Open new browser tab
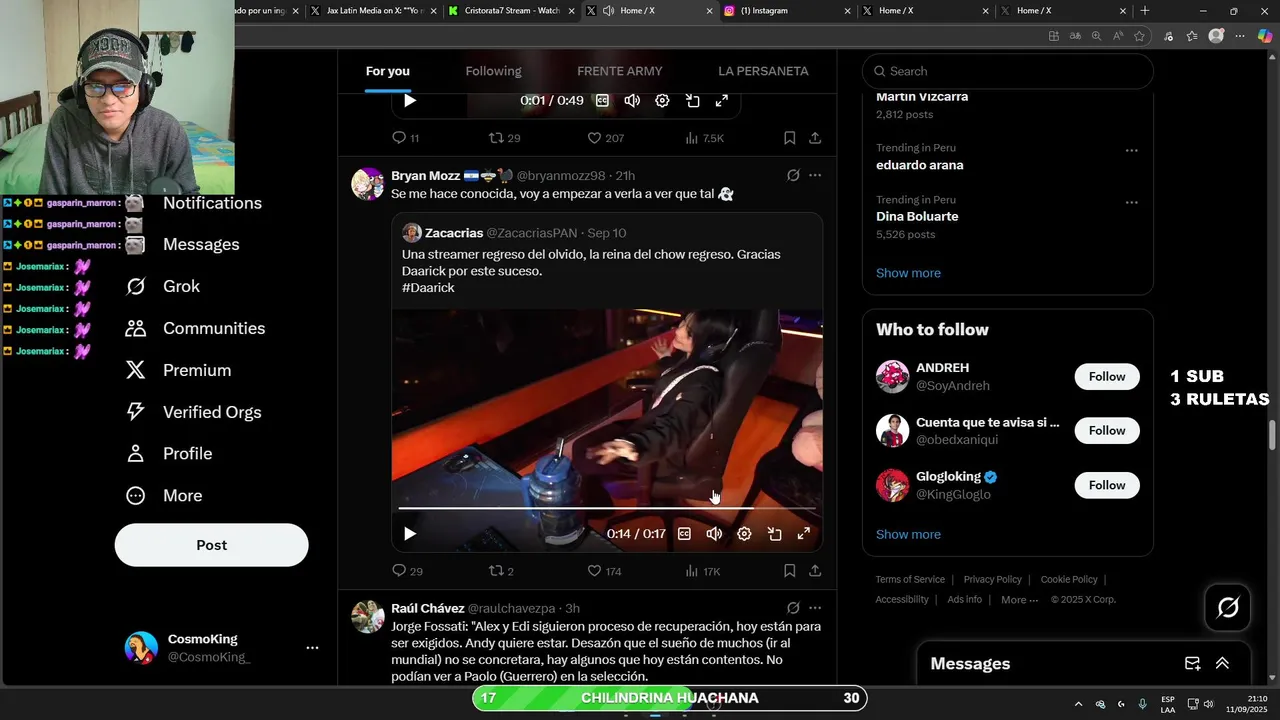Screen dimensions: 1280x720 [1145, 11]
